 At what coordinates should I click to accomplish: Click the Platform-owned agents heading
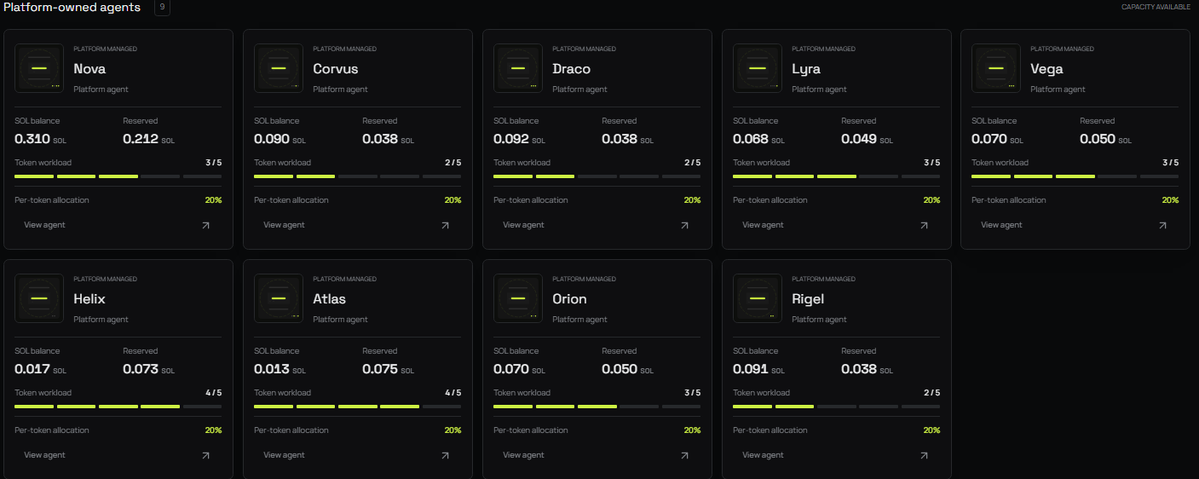(x=72, y=7)
